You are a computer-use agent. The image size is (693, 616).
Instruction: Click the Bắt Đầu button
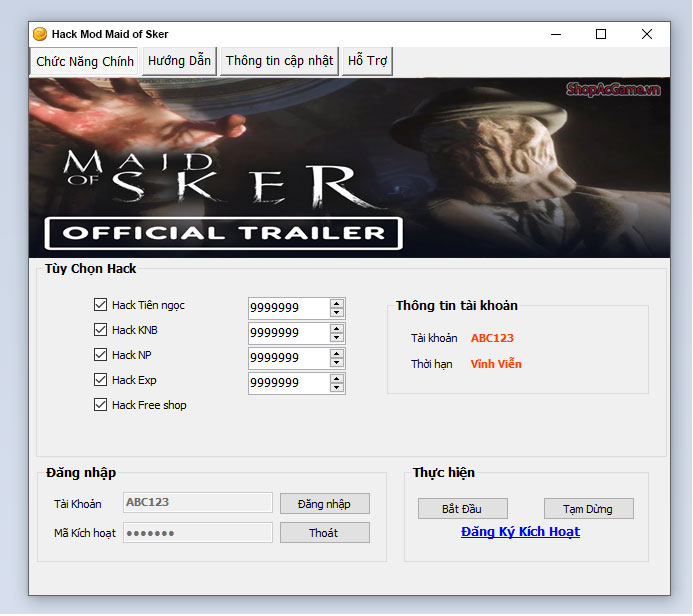coord(462,509)
